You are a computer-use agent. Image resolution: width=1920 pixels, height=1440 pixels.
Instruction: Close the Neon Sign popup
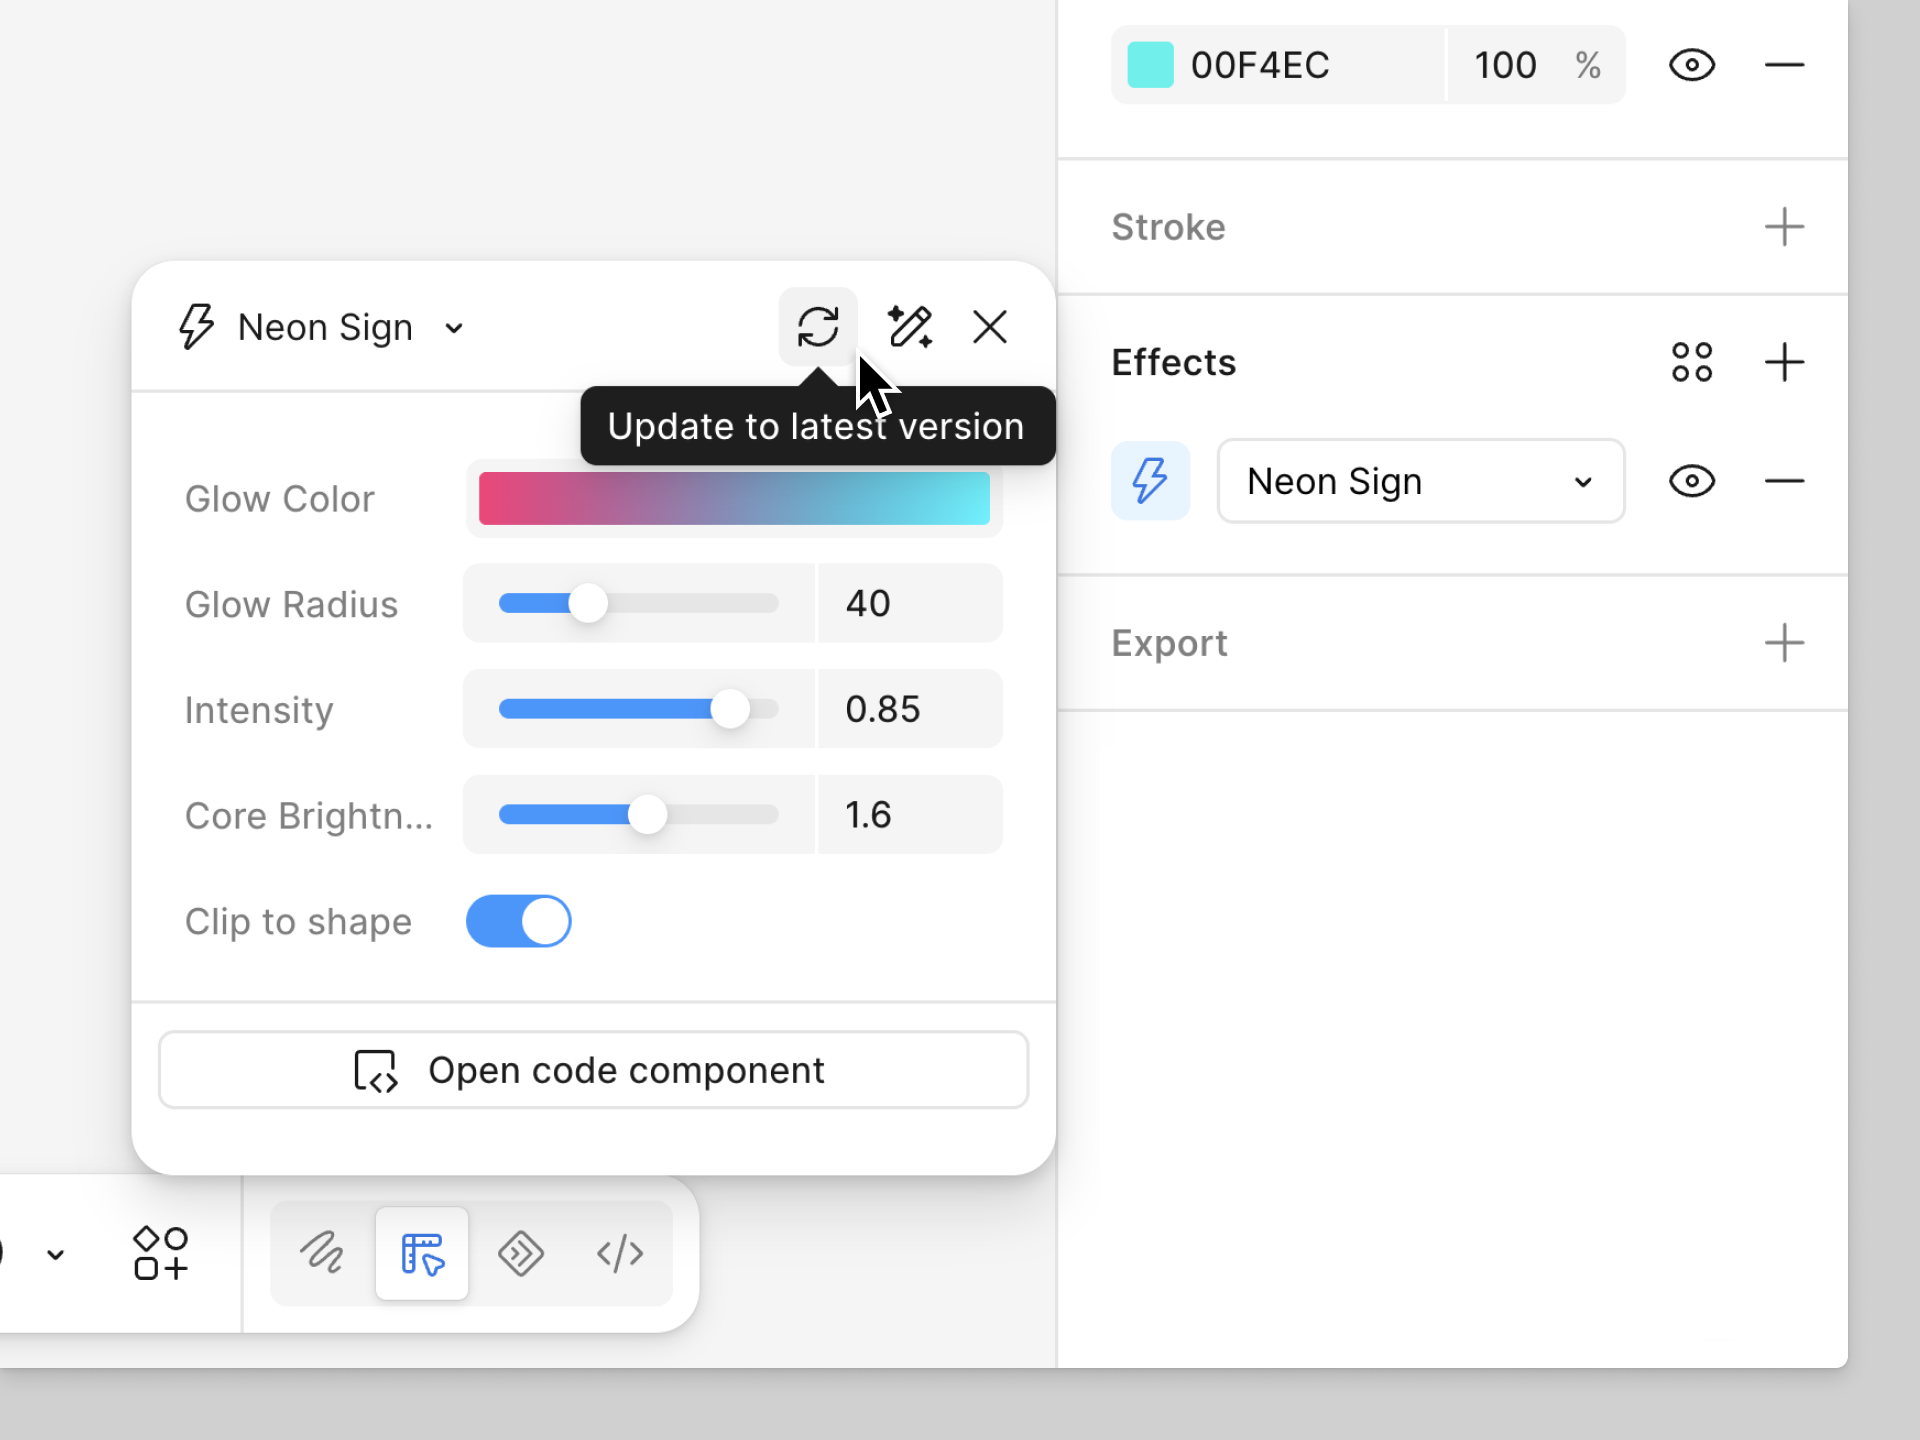coord(990,327)
